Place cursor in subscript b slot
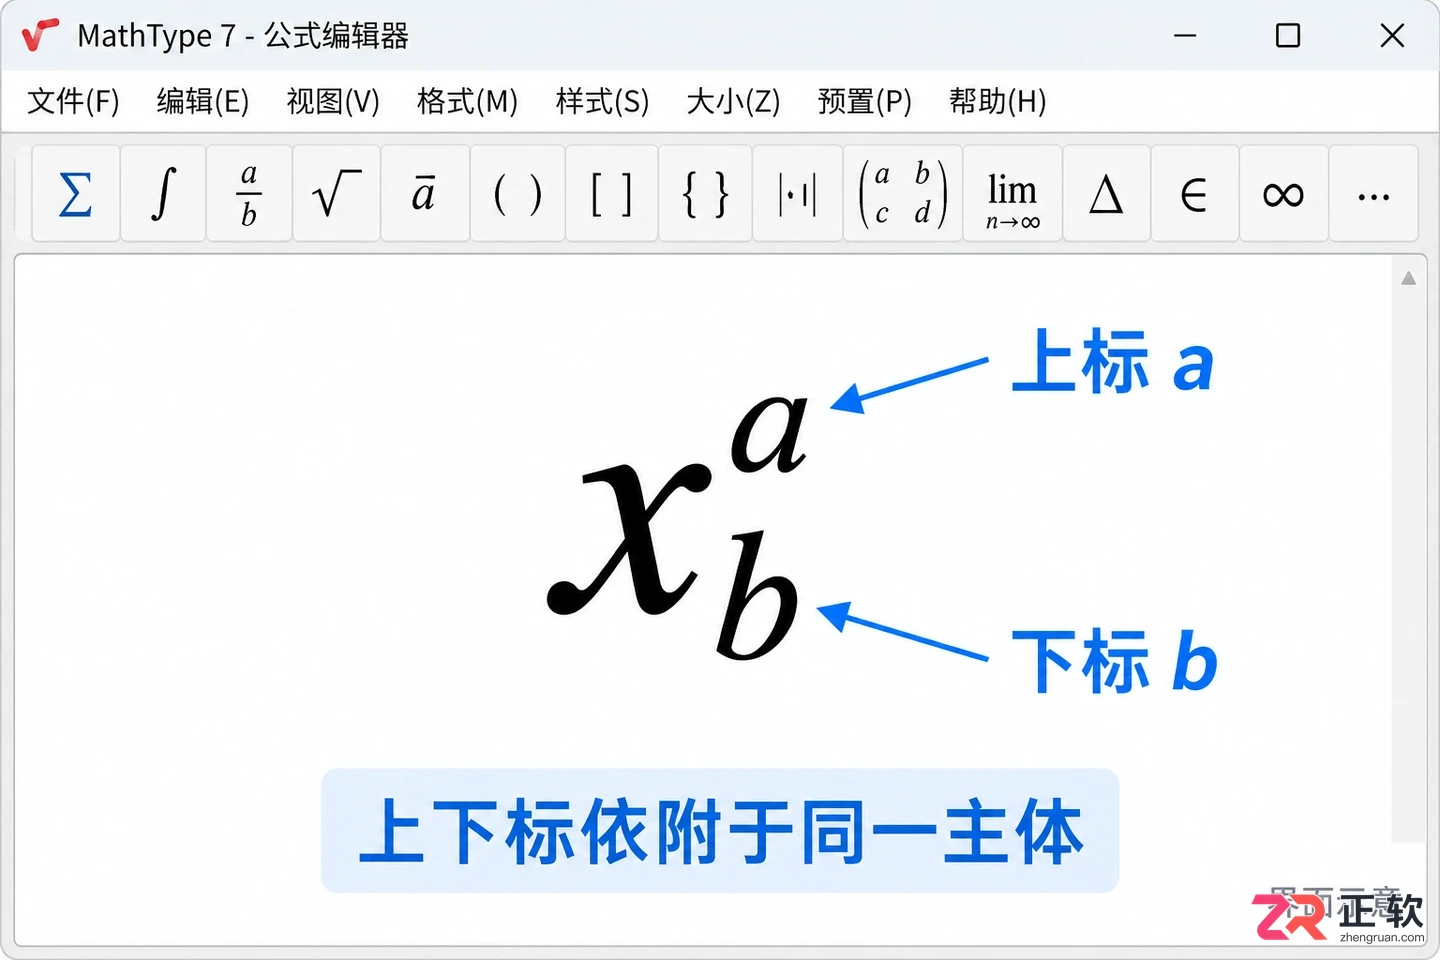The width and height of the screenshot is (1440, 960). point(757,596)
